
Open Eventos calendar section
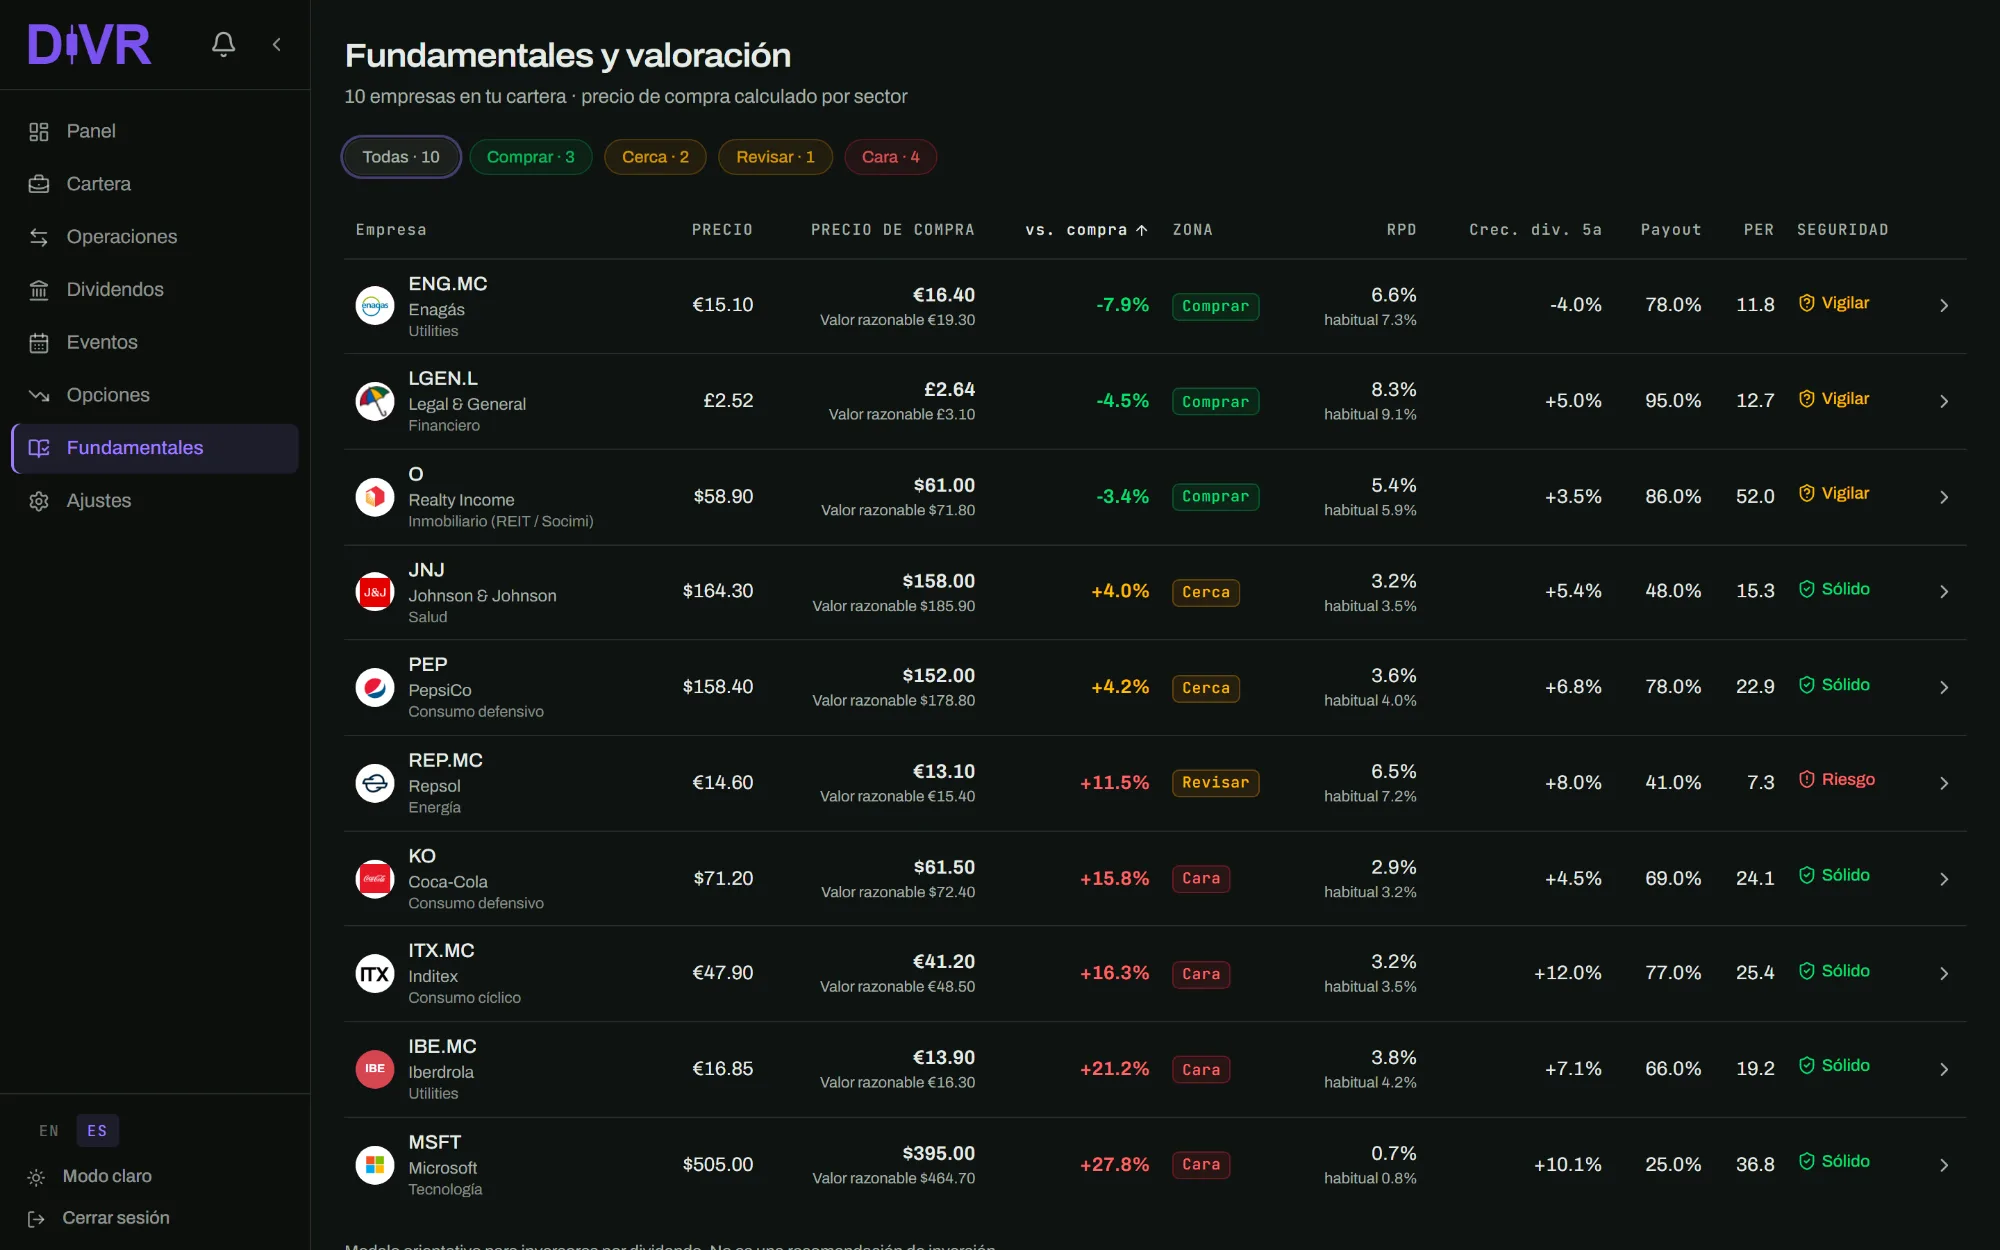155,342
